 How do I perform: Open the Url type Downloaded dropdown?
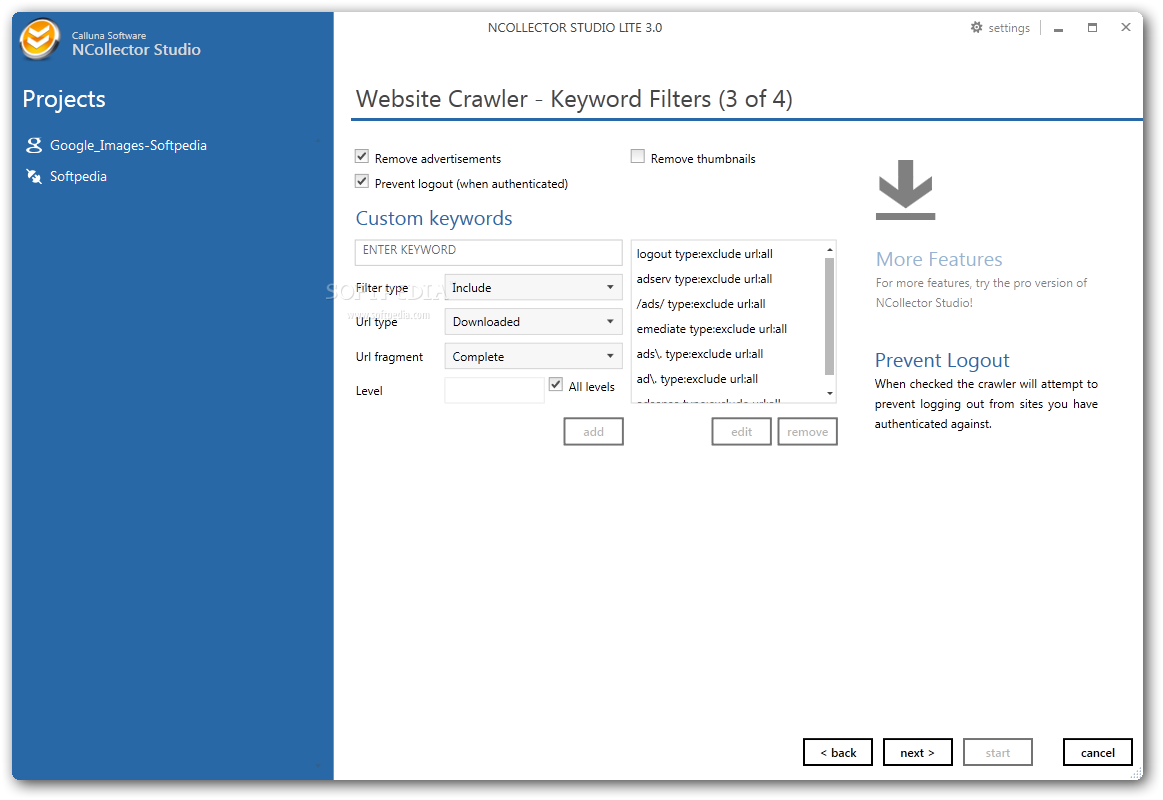[533, 322]
